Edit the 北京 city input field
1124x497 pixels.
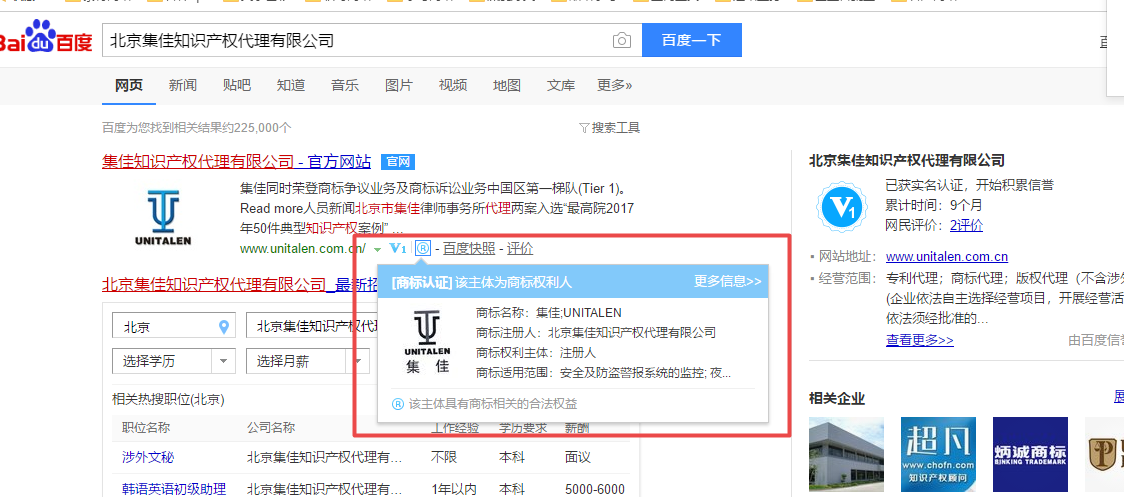pos(174,327)
